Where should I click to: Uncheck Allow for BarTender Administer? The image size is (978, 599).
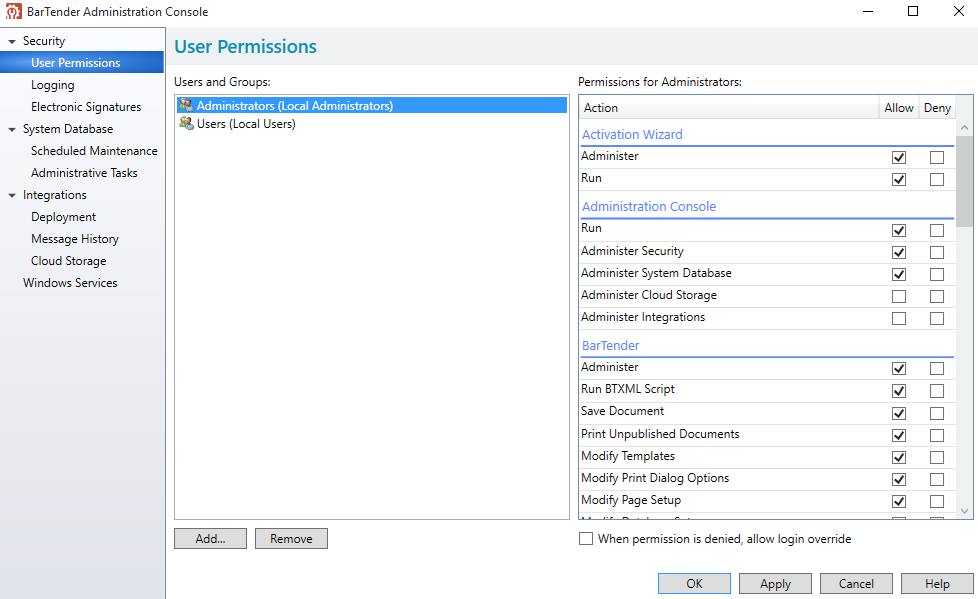(x=899, y=368)
